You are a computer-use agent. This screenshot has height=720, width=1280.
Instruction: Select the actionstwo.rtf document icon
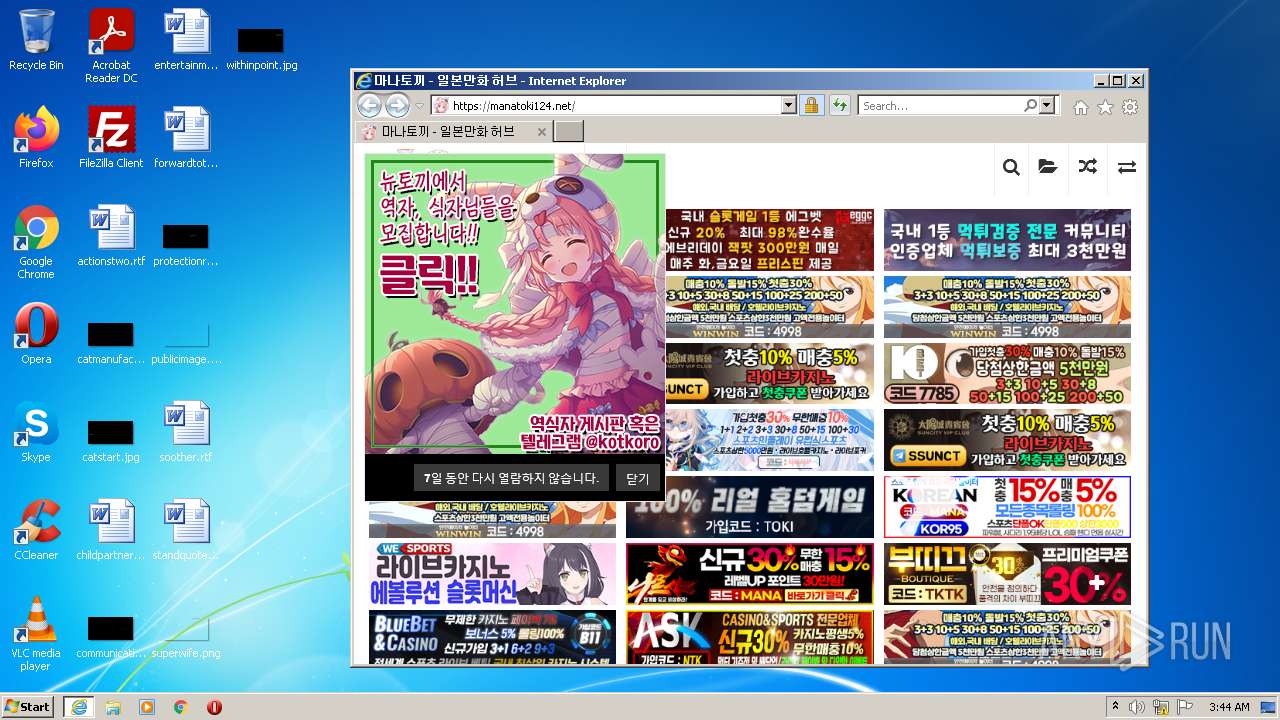click(111, 235)
